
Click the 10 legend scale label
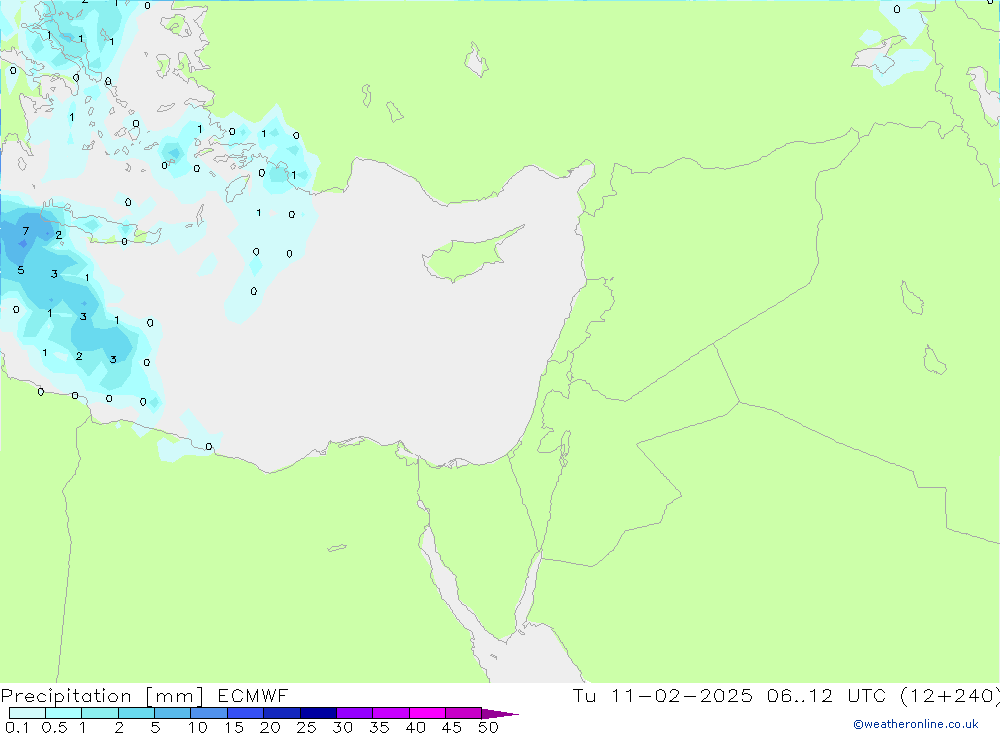coord(197,727)
